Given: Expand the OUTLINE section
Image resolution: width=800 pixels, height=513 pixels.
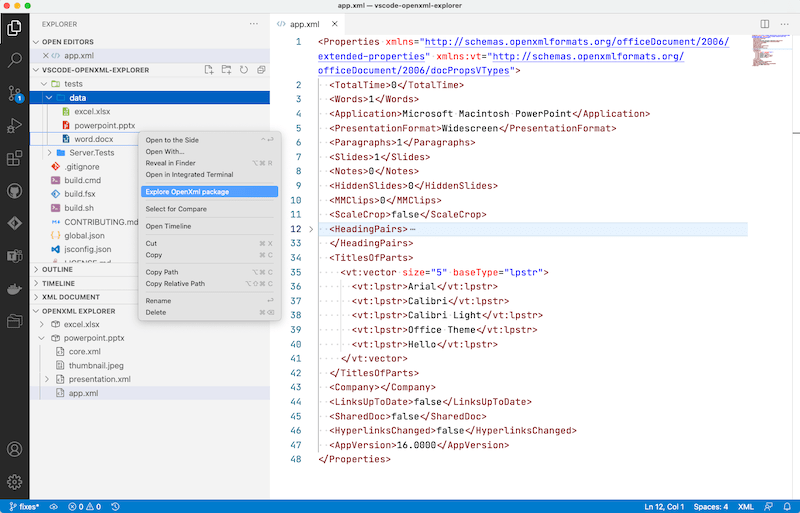Looking at the screenshot, I should (58, 269).
